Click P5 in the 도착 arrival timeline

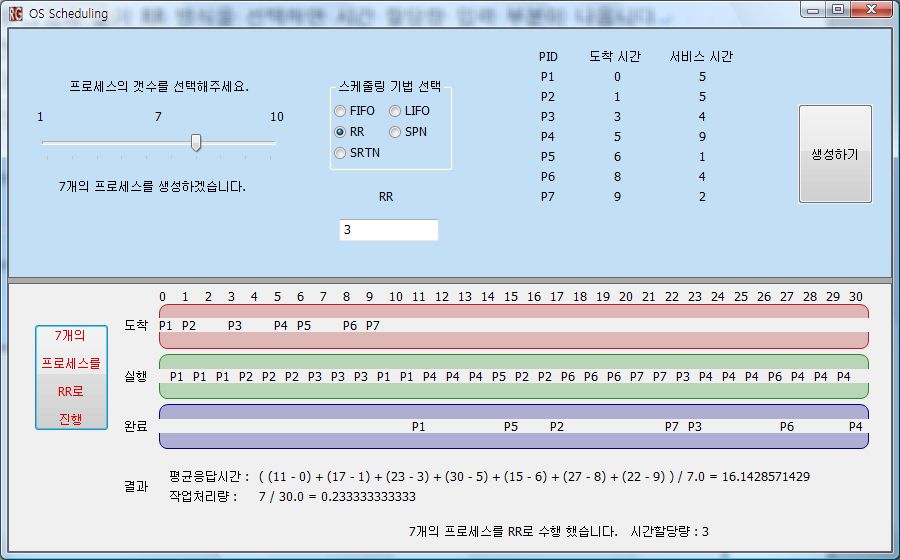point(304,326)
